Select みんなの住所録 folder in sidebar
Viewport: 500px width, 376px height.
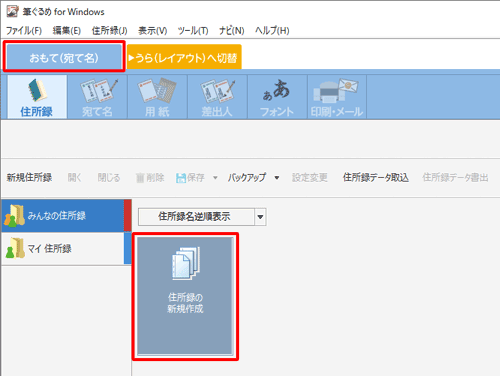pyautogui.click(x=63, y=216)
